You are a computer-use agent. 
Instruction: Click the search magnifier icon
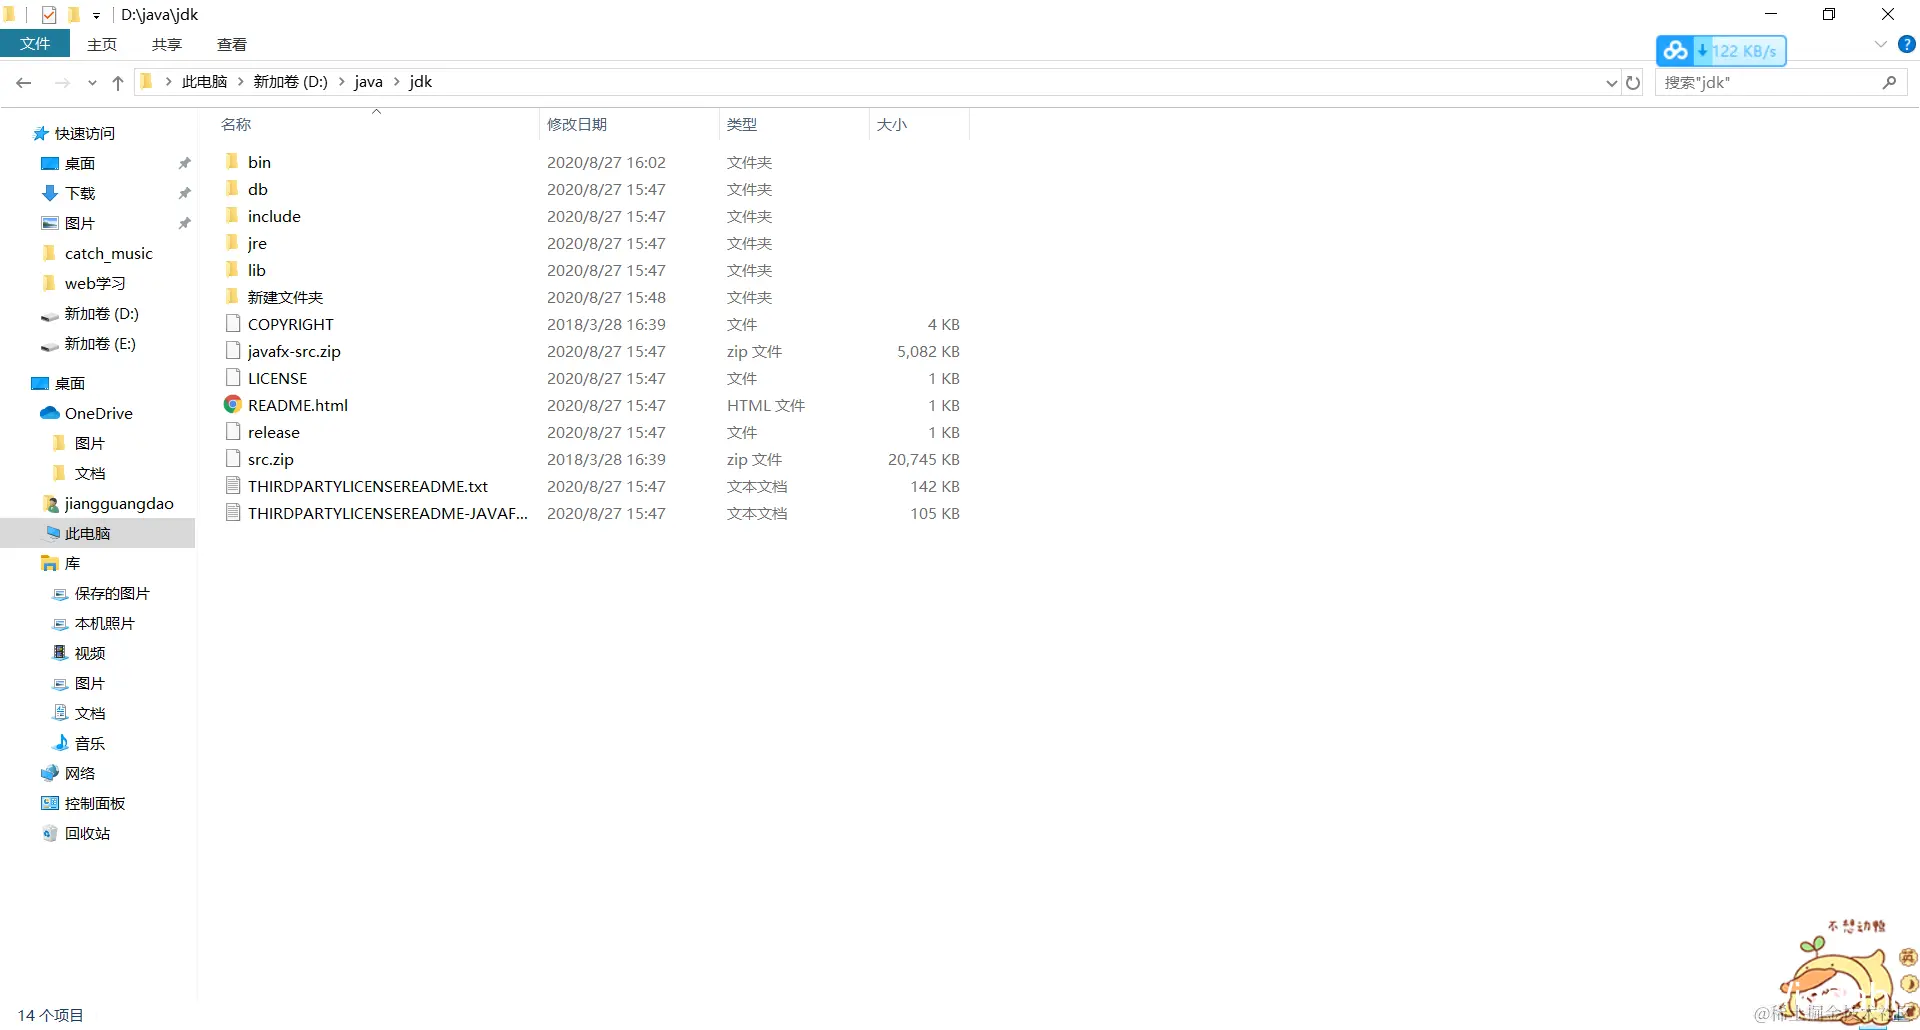click(x=1889, y=83)
